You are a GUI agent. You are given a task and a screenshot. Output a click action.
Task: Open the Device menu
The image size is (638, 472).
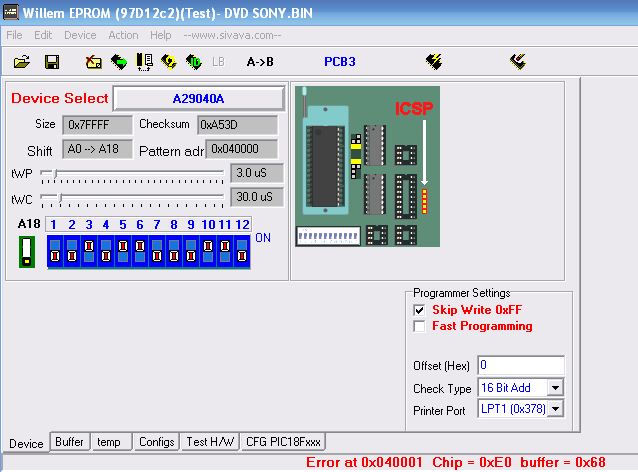point(80,35)
